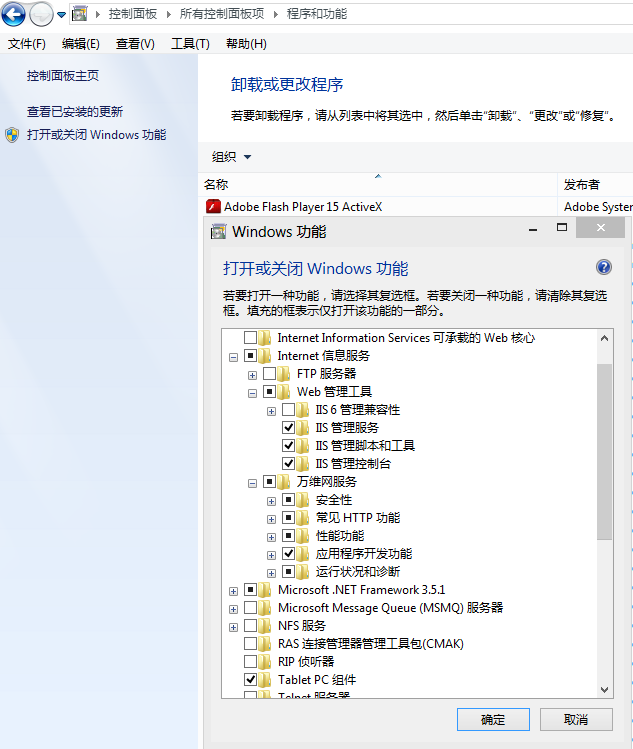Screen dimensions: 633x749
Task: Click the 程序和功能 breadcrumb
Action: 317,14
